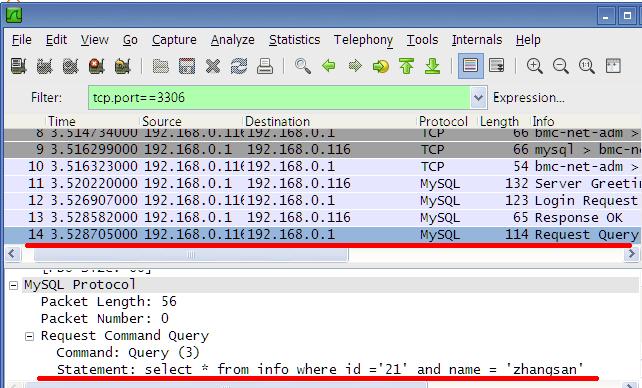Click the Expression... button
This screenshot has height=388, width=642.
[x=529, y=97]
